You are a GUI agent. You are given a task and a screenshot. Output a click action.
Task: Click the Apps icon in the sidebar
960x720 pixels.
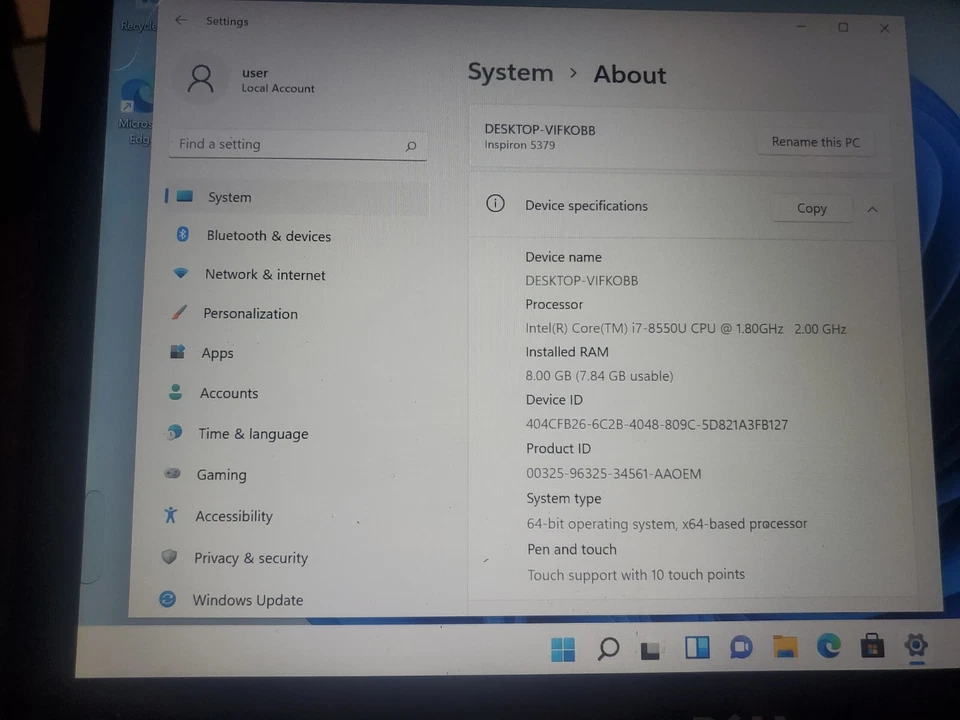tap(177, 351)
